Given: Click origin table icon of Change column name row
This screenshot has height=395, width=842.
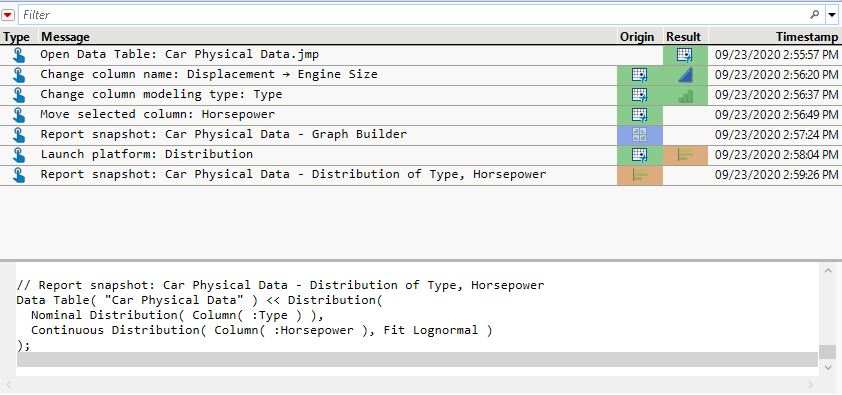Looking at the screenshot, I should [640, 75].
